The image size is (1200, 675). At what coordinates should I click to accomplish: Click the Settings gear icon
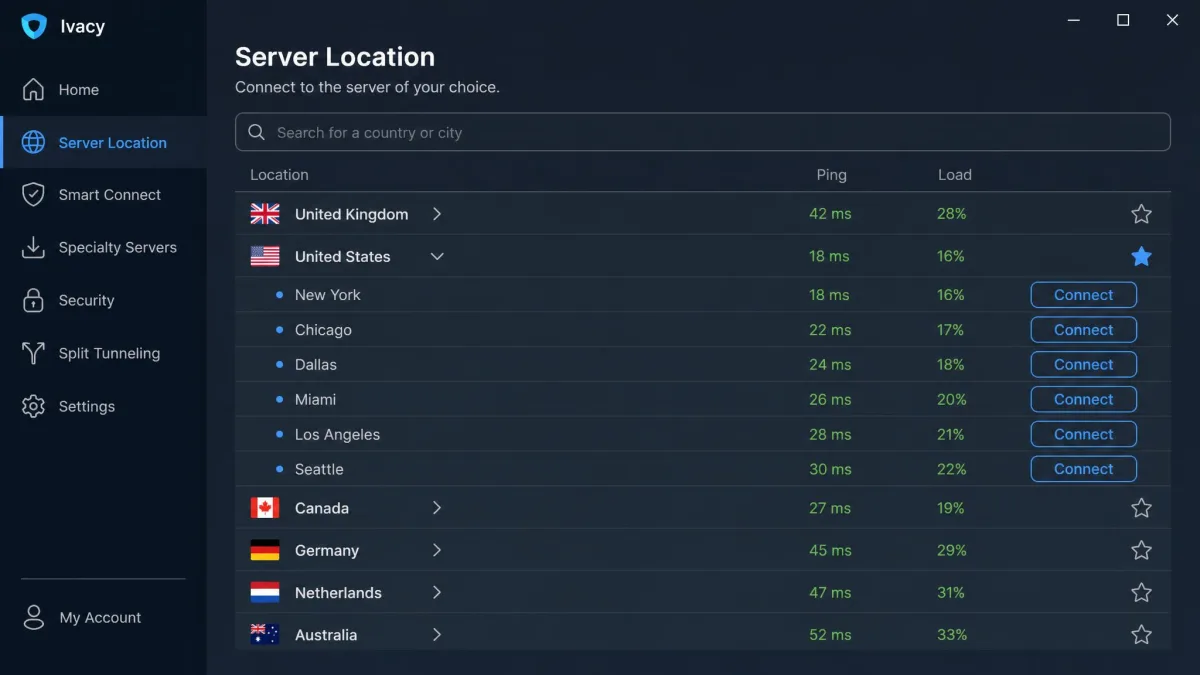[33, 406]
